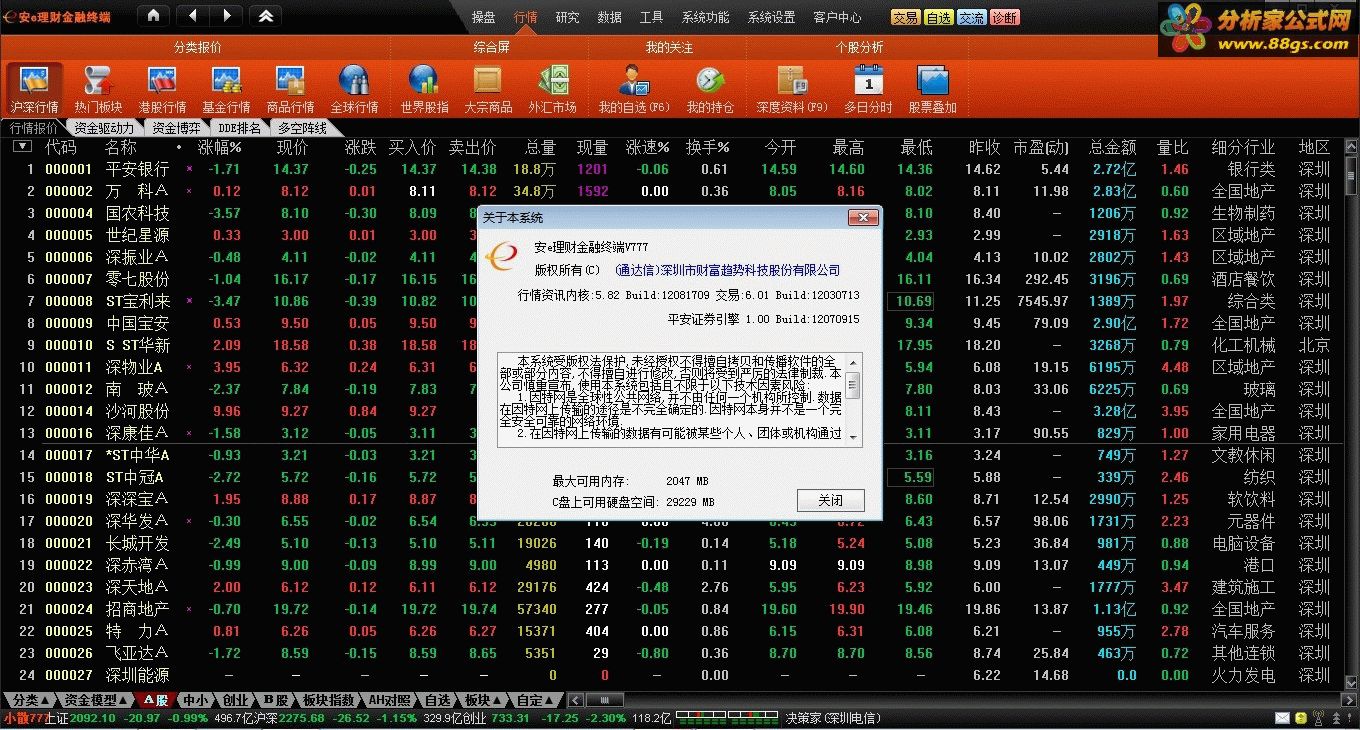Click 决策家(深圳电信) server label
The height and width of the screenshot is (730, 1360).
[x=834, y=718]
